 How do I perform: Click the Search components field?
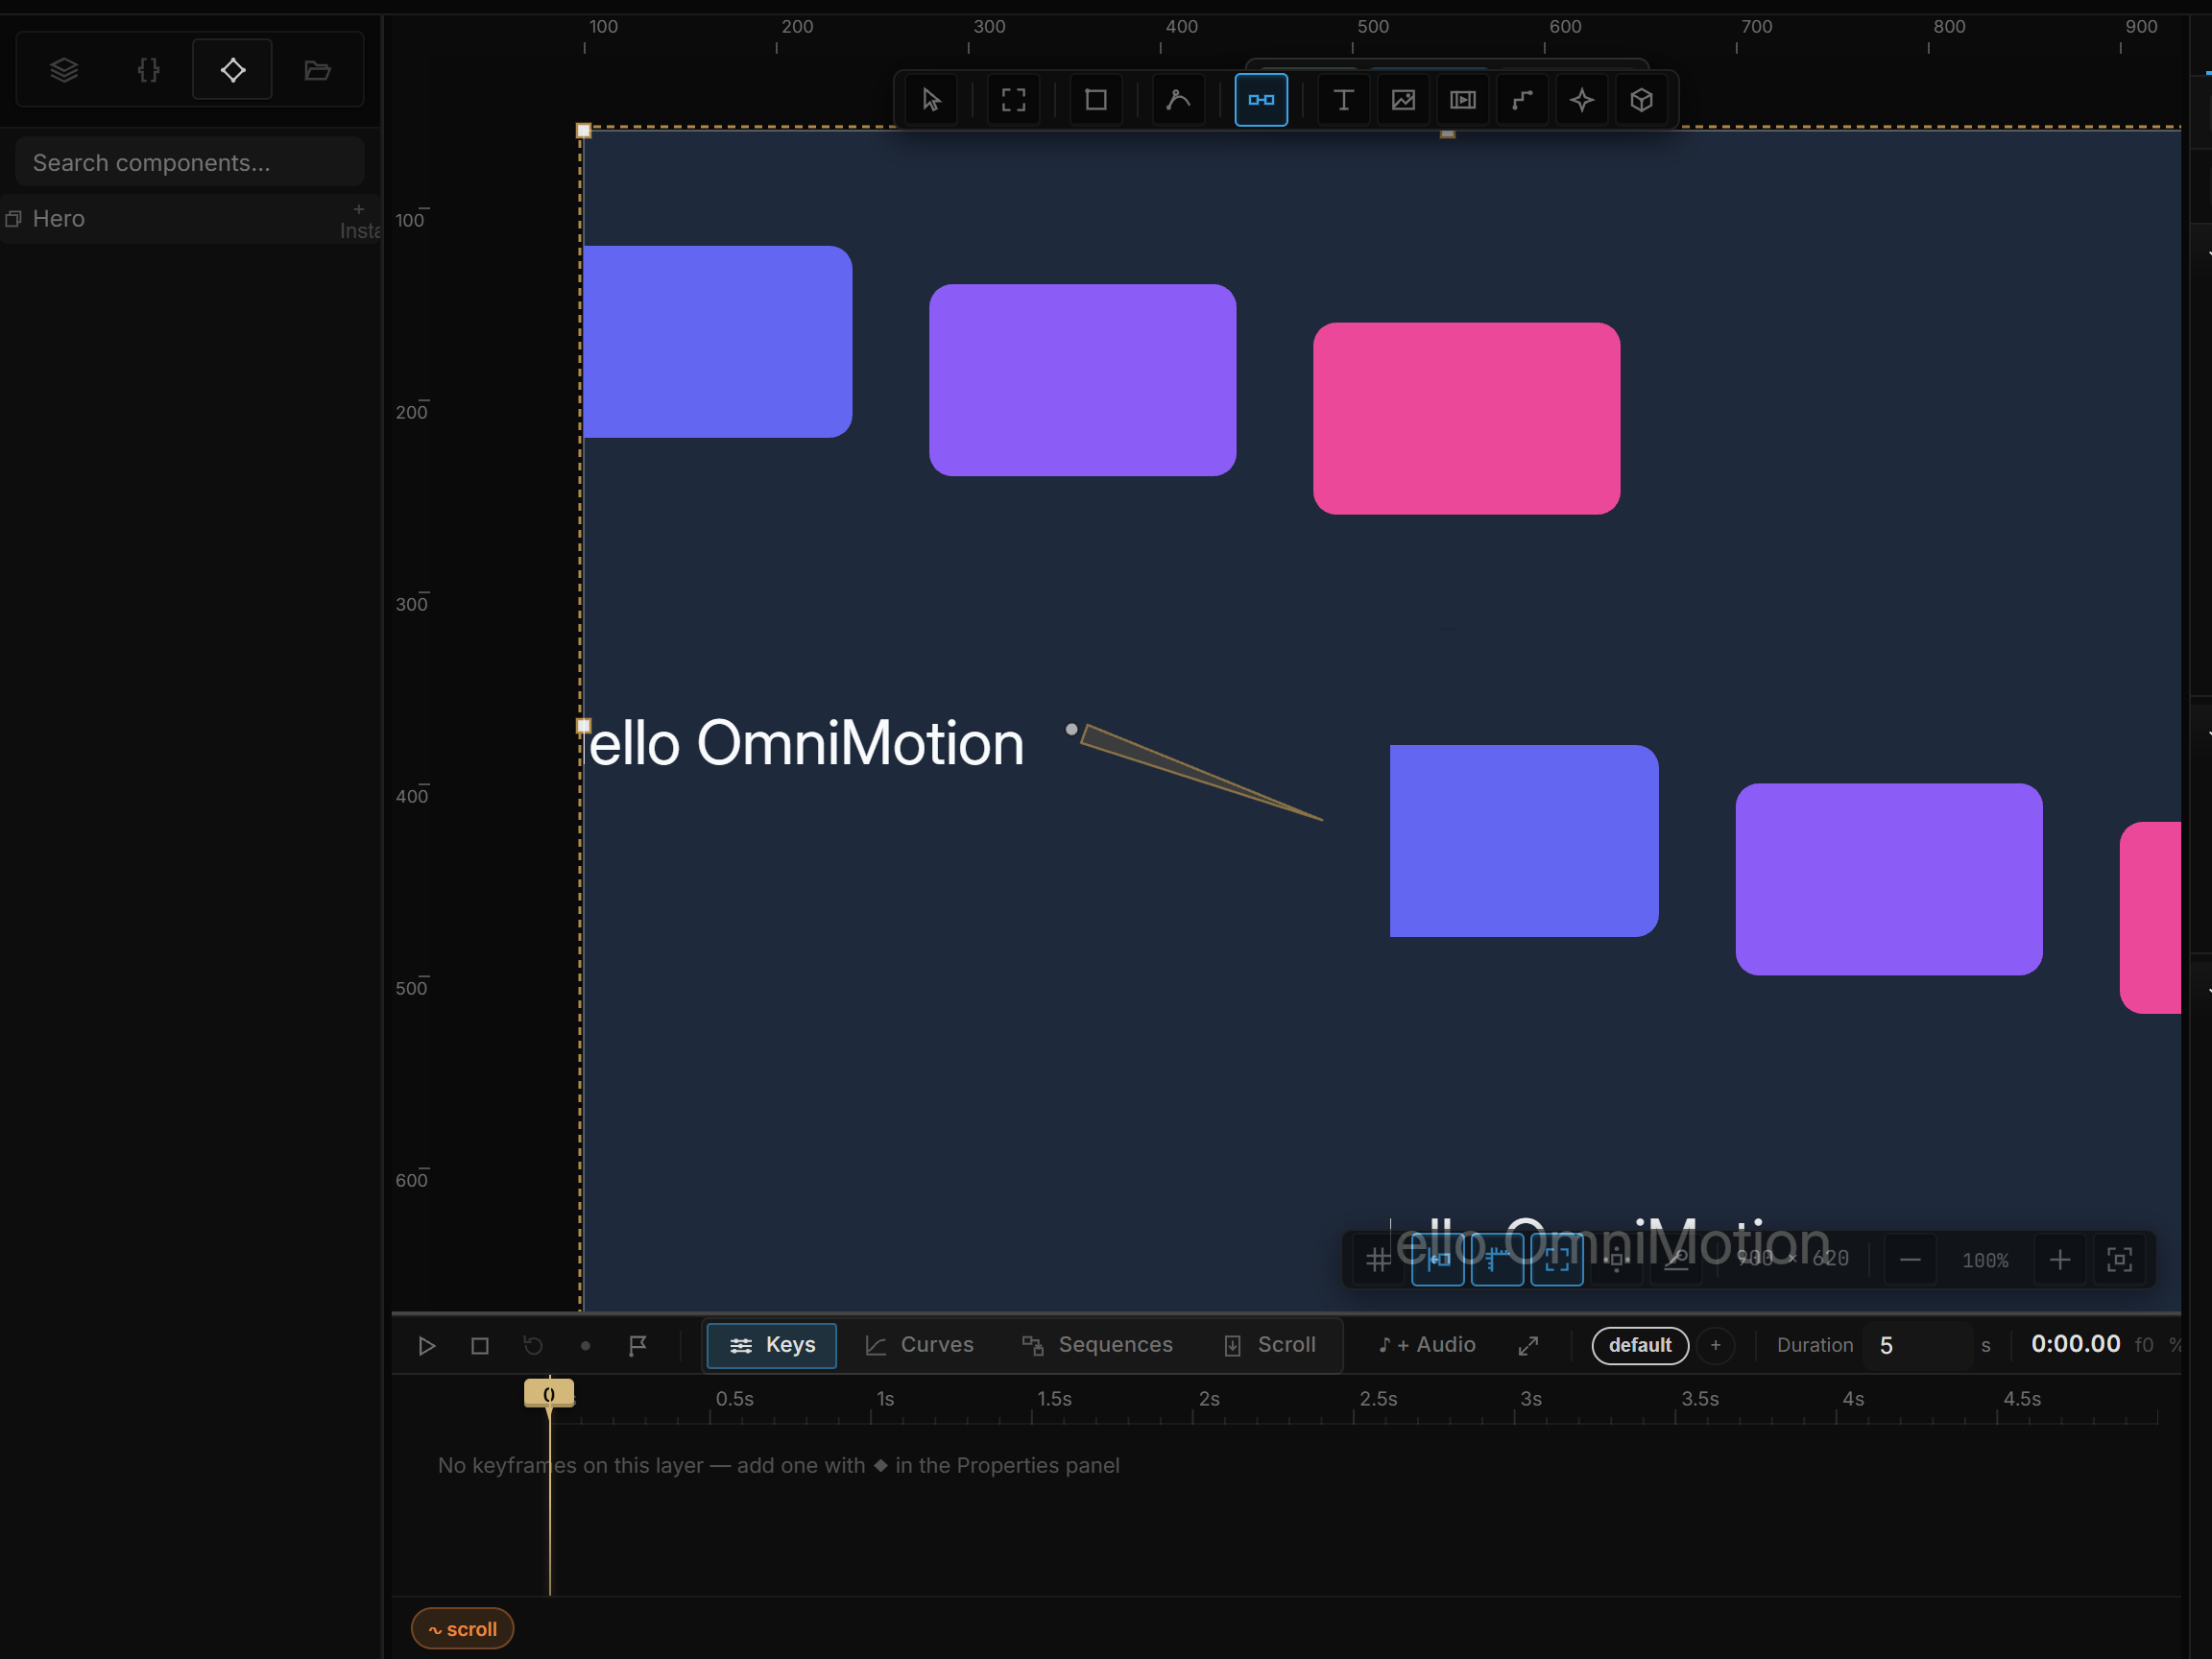point(190,162)
